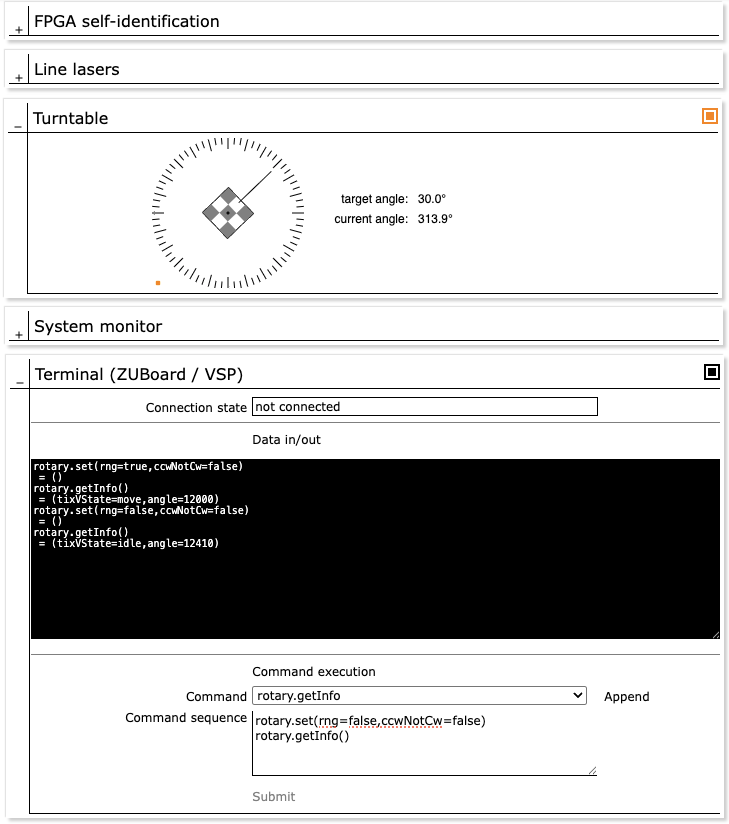Click the black square icon in Terminal header
The image size is (729, 824).
(711, 372)
